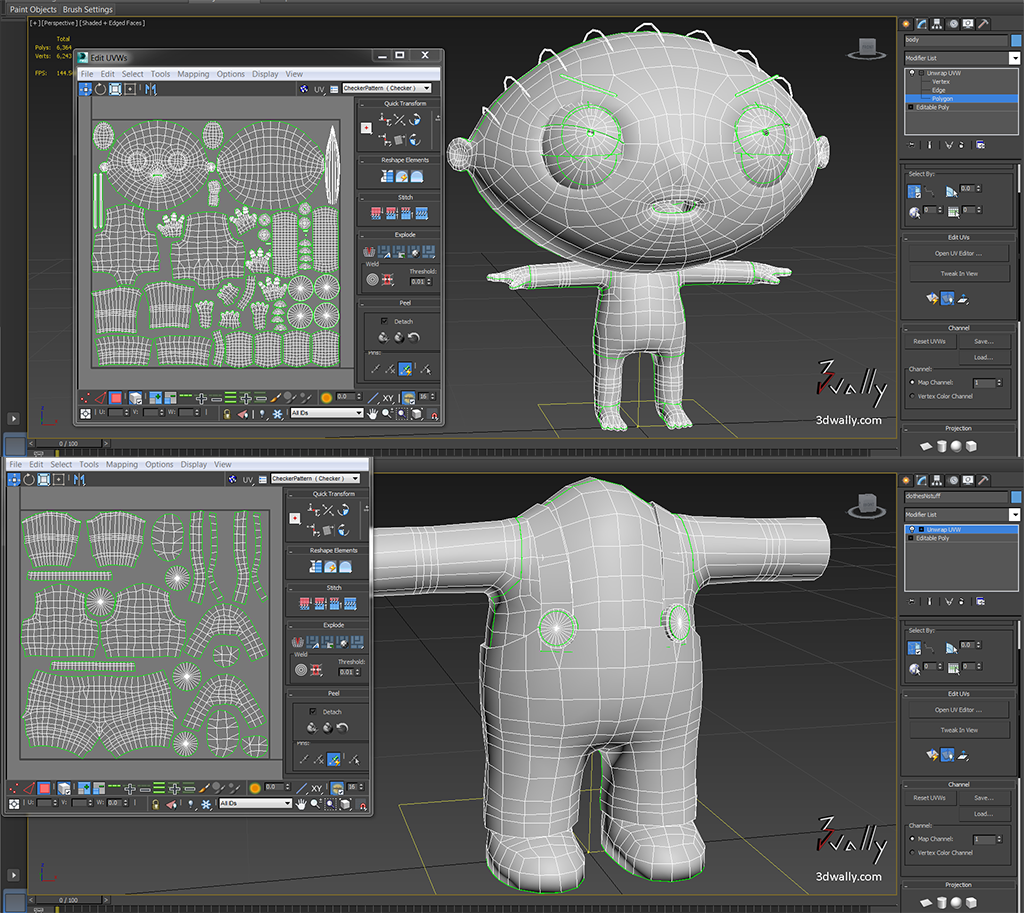Click Open UV Editor button in top panel

958,253
